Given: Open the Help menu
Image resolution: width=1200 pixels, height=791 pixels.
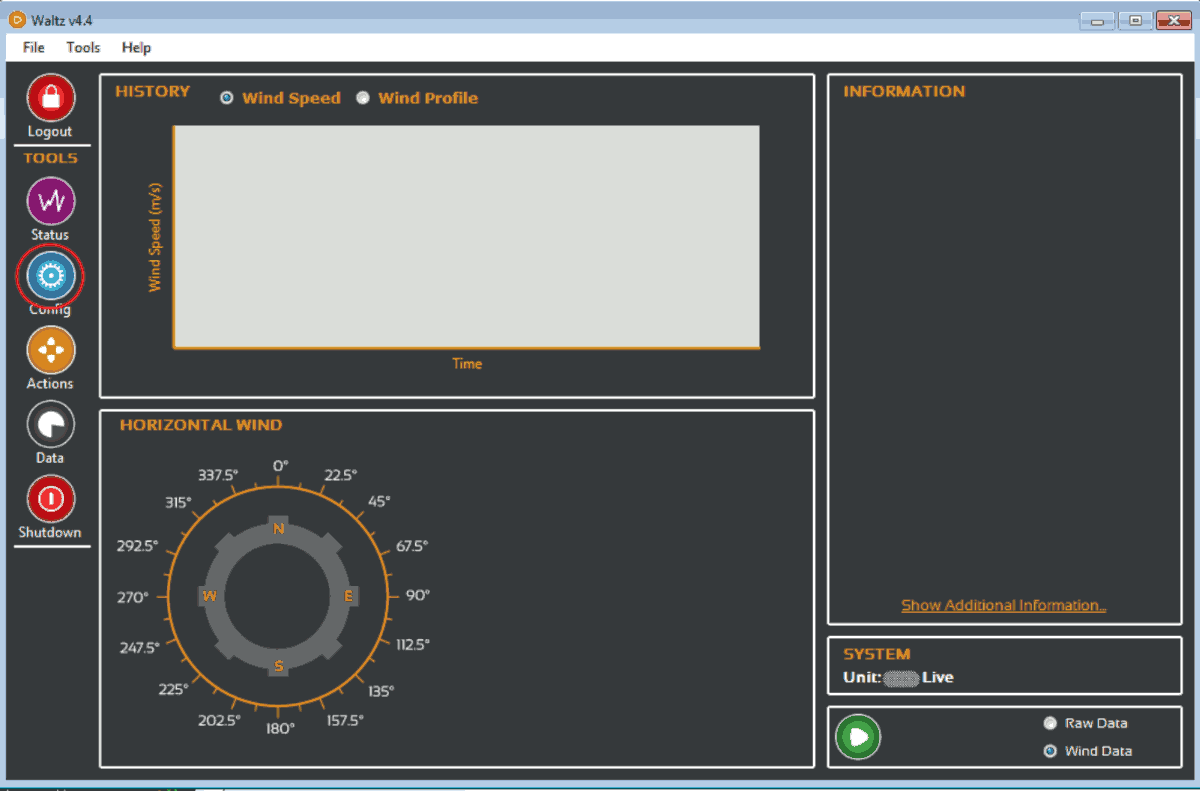Looking at the screenshot, I should (x=136, y=47).
